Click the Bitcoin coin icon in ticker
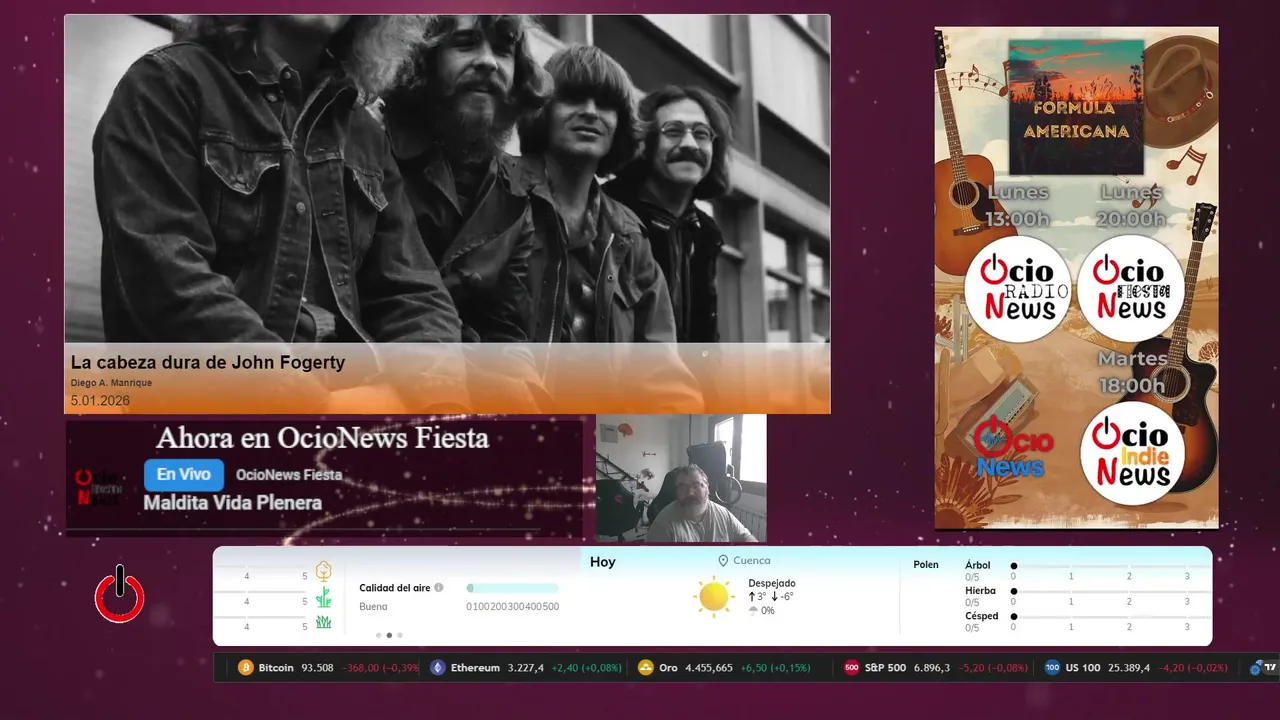Image resolution: width=1280 pixels, height=720 pixels. [246, 668]
